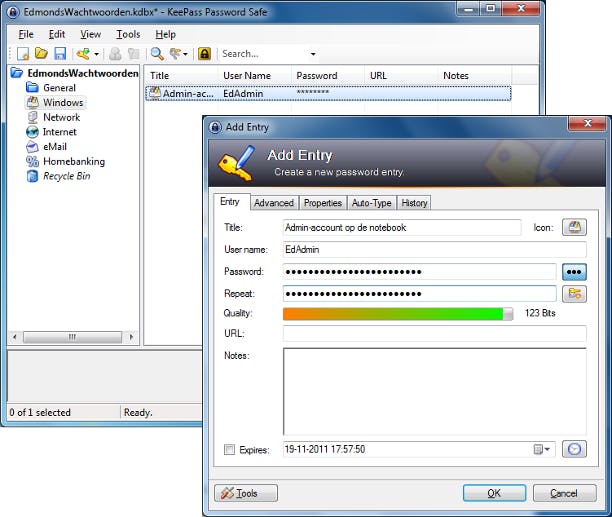Click the group tree scroll-right arrow
The width and height of the screenshot is (612, 517).
coord(131,337)
